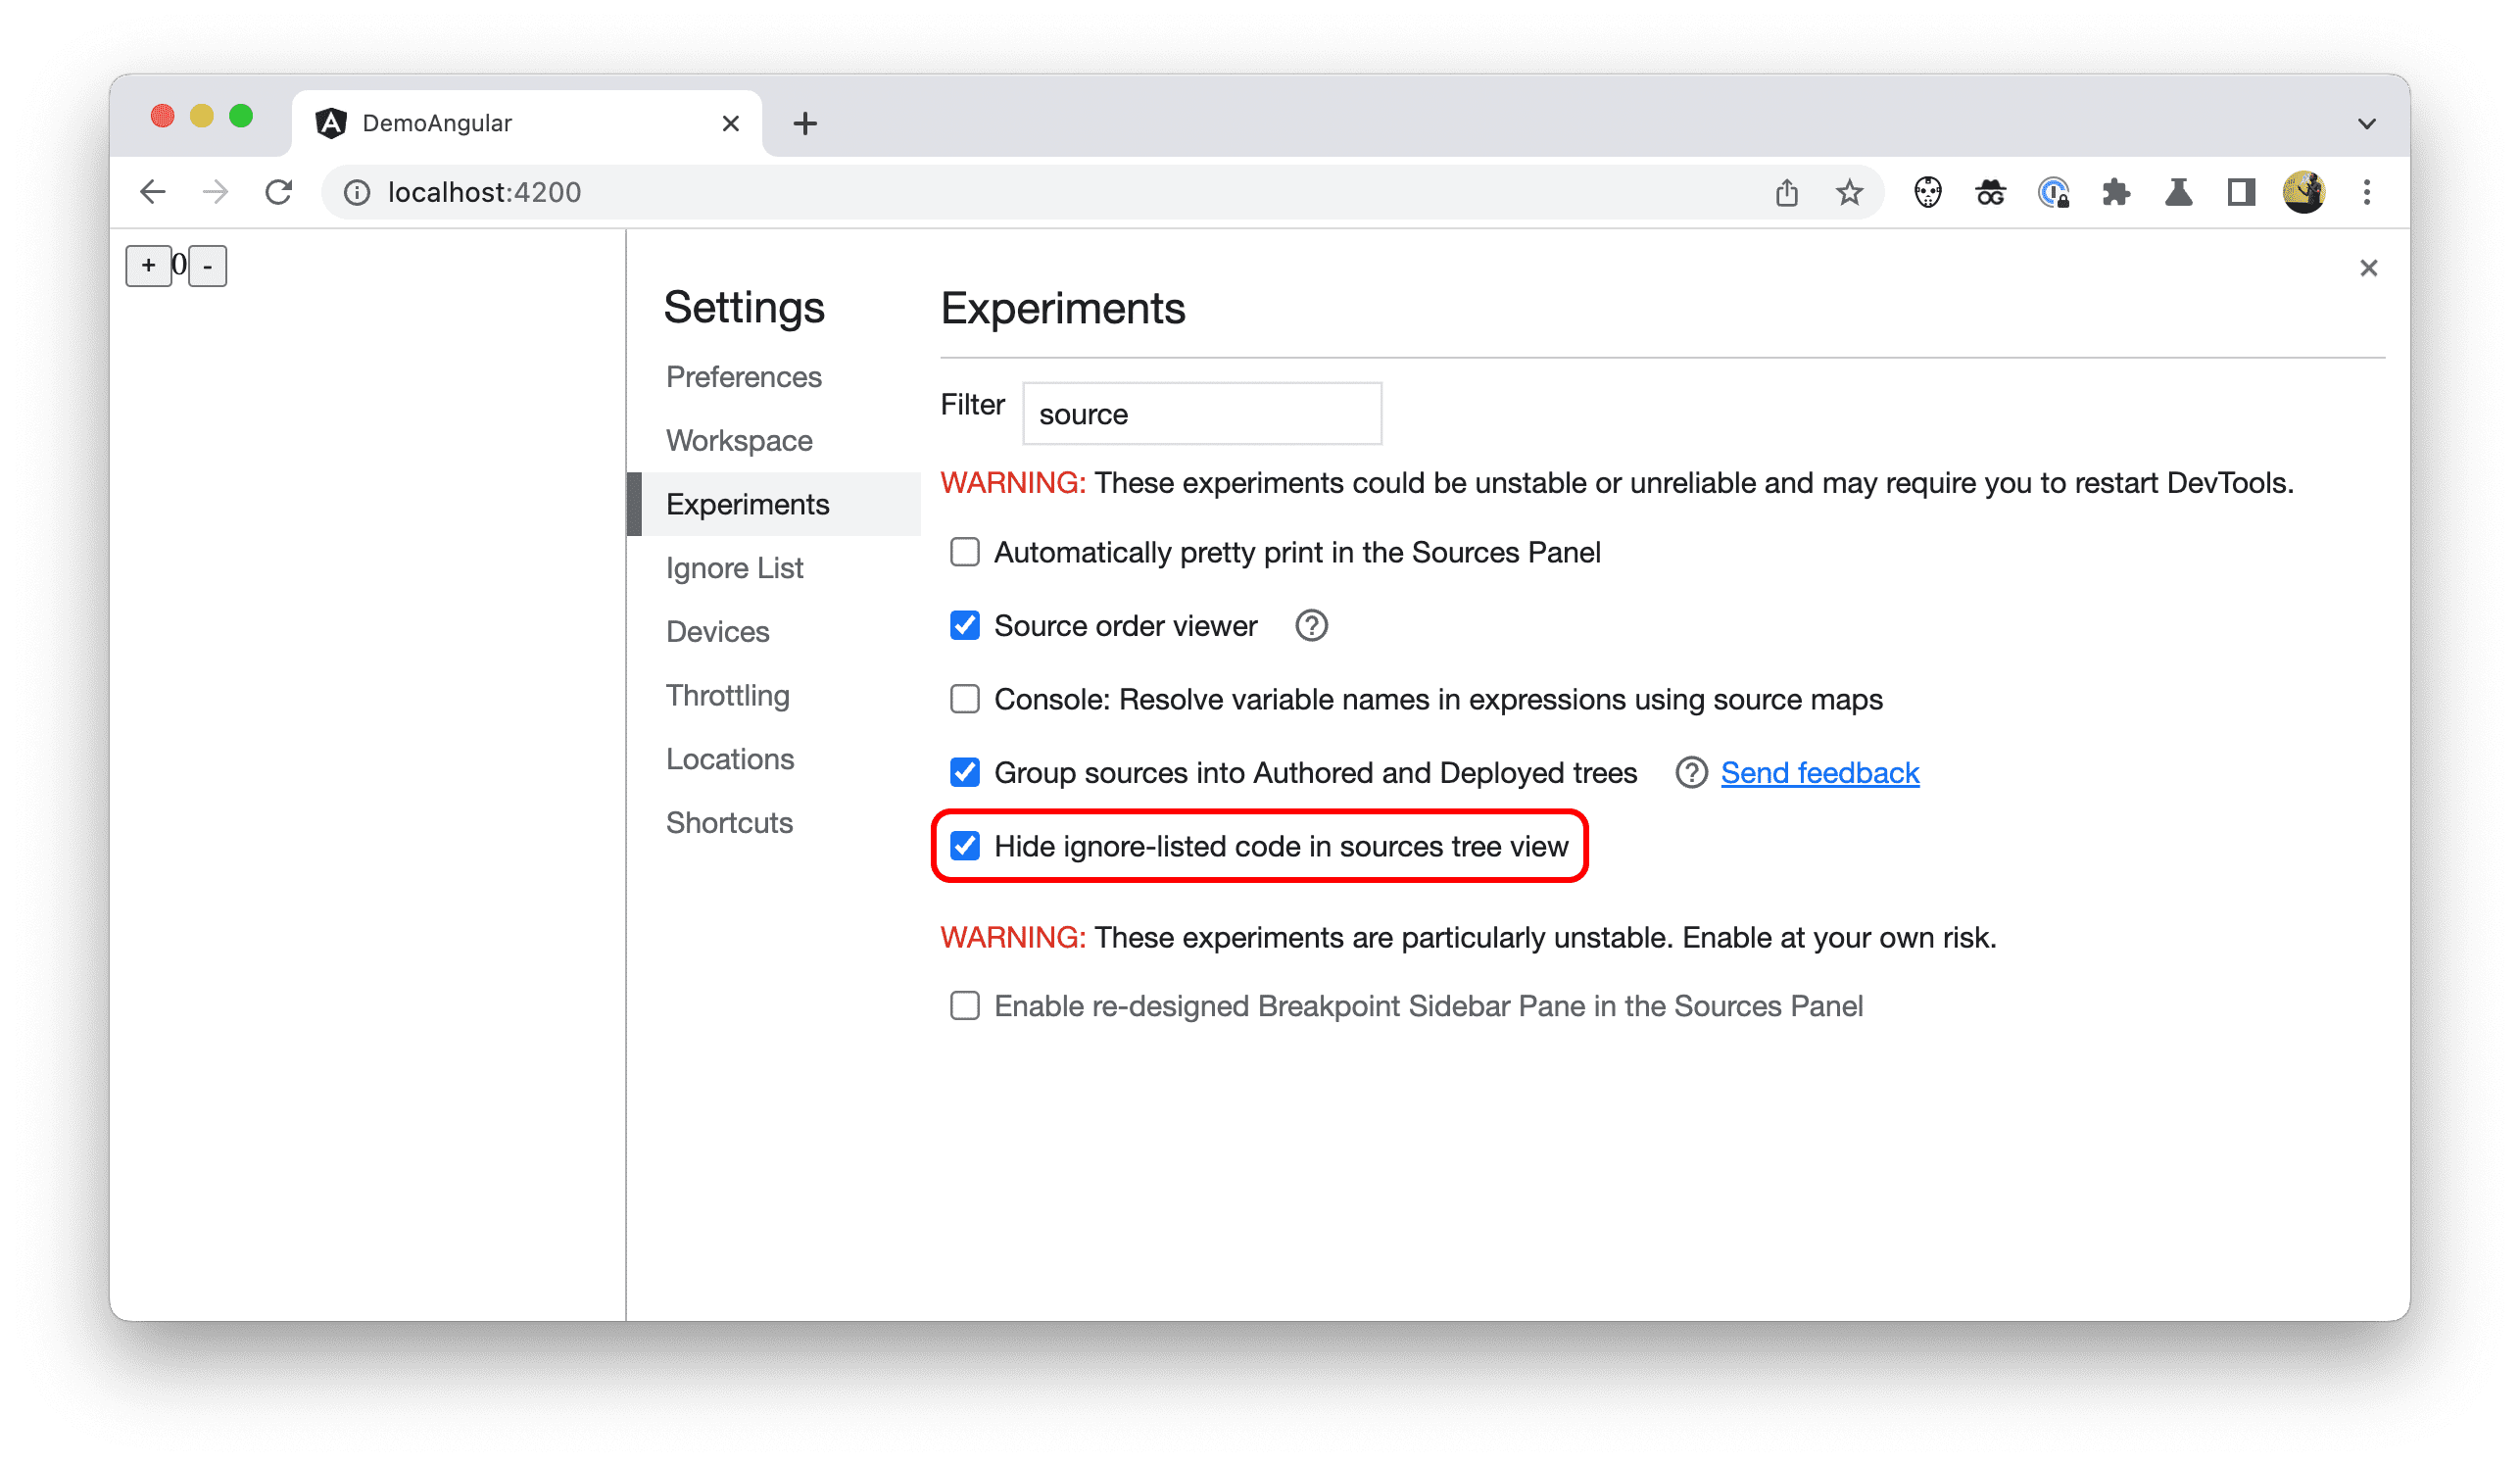This screenshot has height=1466, width=2520.
Task: Enable Automatically pretty print in Sources Panel
Action: pos(966,552)
